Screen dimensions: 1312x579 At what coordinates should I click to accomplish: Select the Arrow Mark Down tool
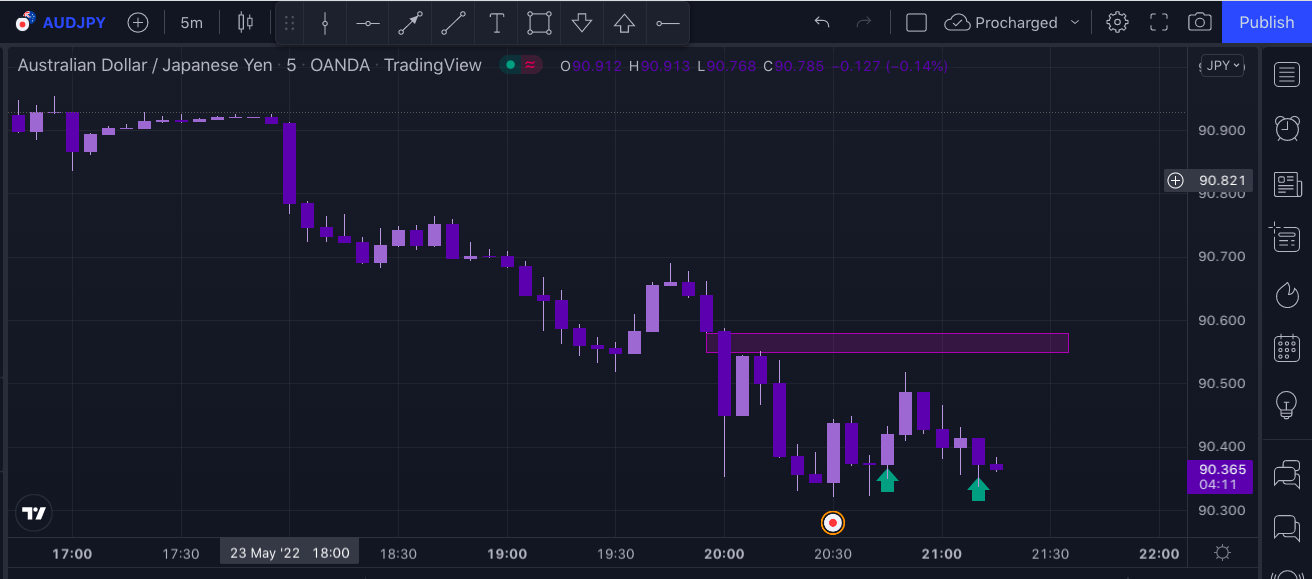tap(581, 22)
